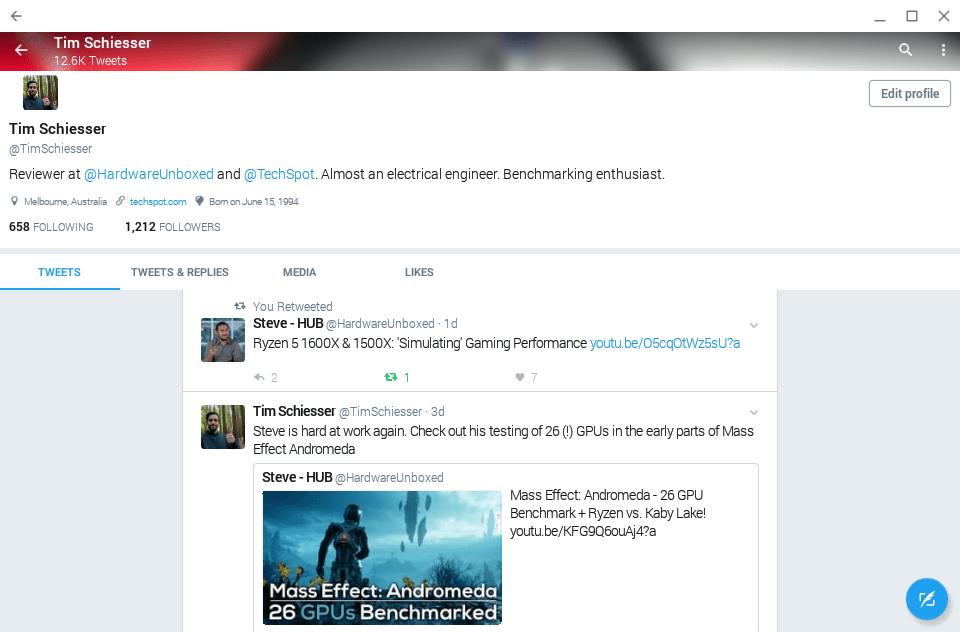Click quoted text 'Mass Effect: Andromeda - 26 GPU'
The width and height of the screenshot is (960, 632).
606,495
